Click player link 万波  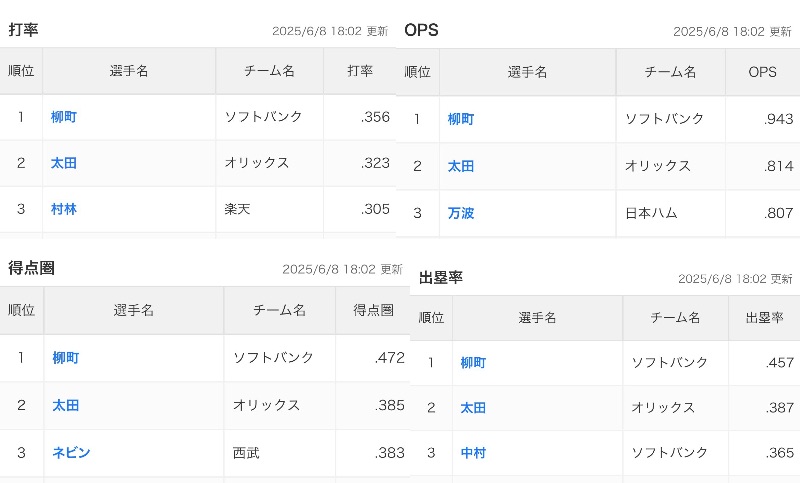(x=461, y=213)
